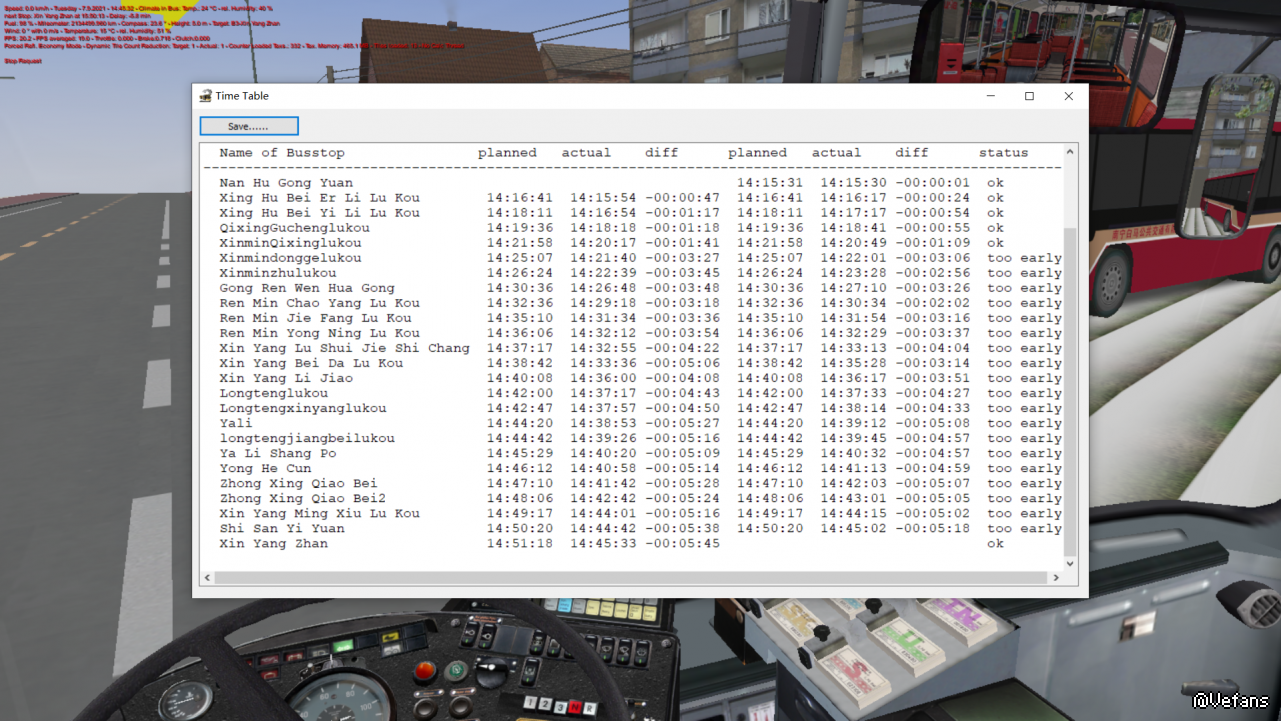Select the Nan Hu Gong Yuan row
The height and width of the screenshot is (721, 1281).
pyautogui.click(x=286, y=183)
